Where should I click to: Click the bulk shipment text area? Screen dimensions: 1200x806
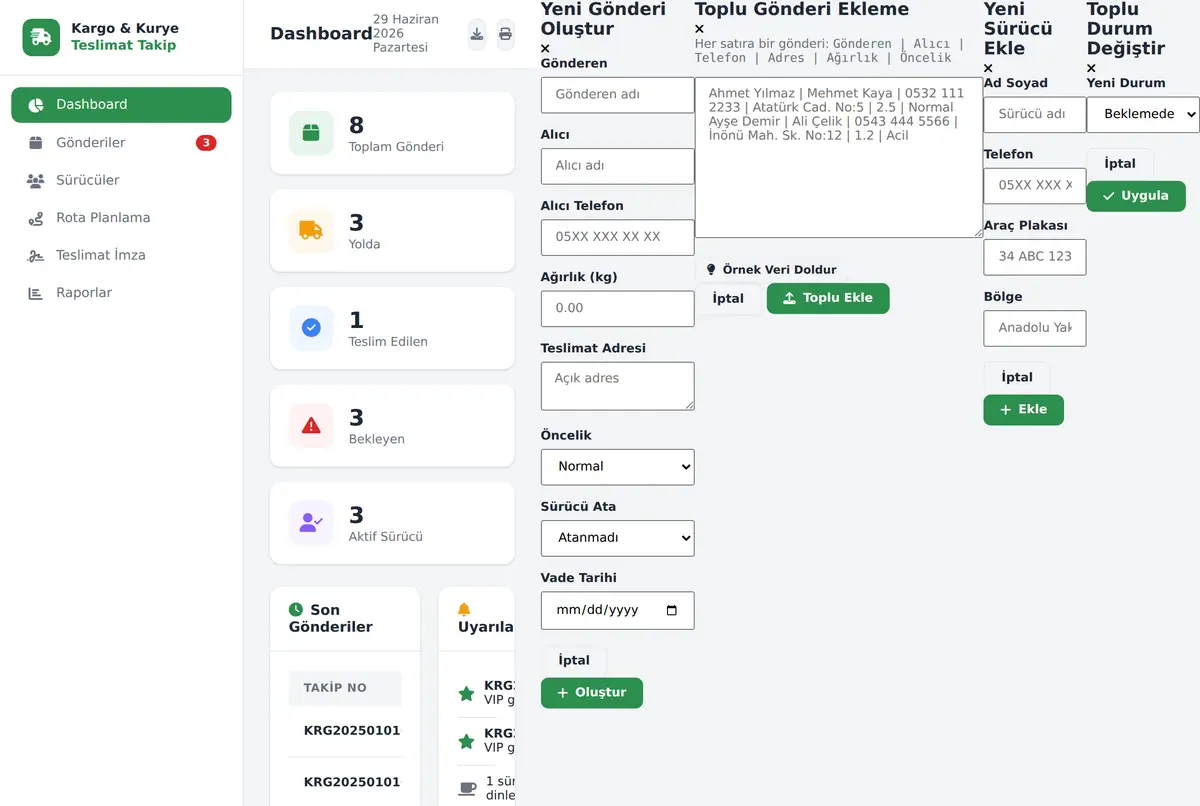click(839, 158)
